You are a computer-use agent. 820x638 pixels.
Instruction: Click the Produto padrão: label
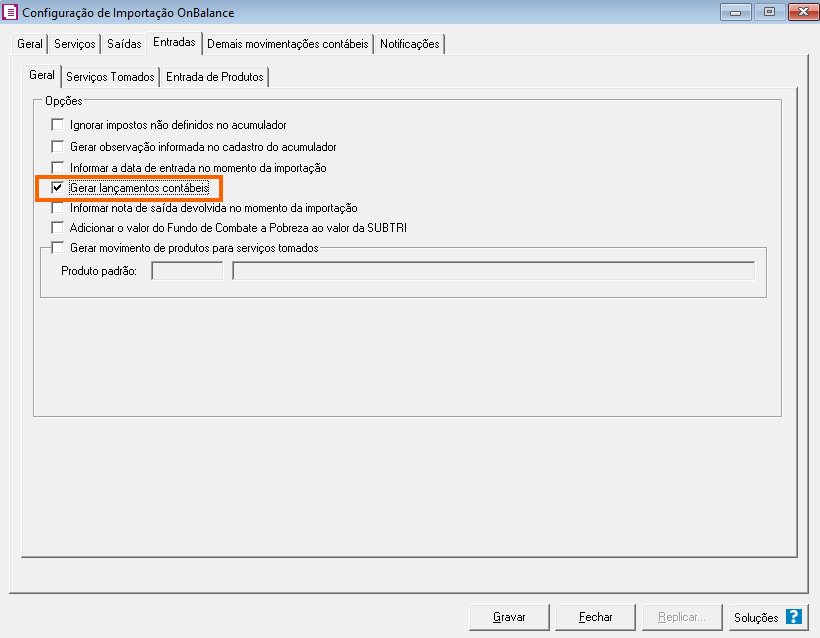(99, 271)
